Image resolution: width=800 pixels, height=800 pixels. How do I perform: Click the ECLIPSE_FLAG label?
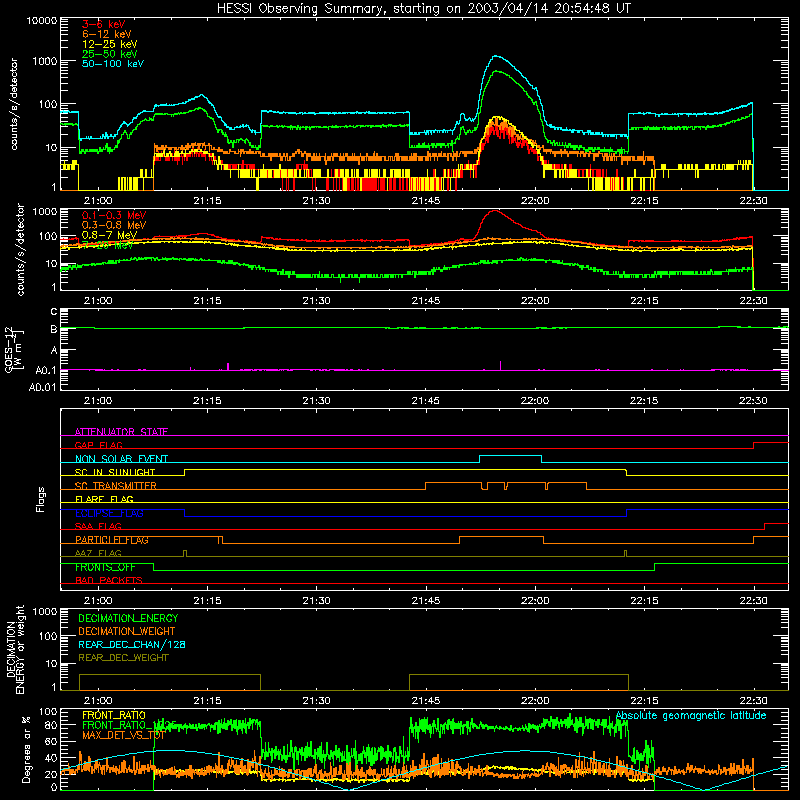(109, 513)
